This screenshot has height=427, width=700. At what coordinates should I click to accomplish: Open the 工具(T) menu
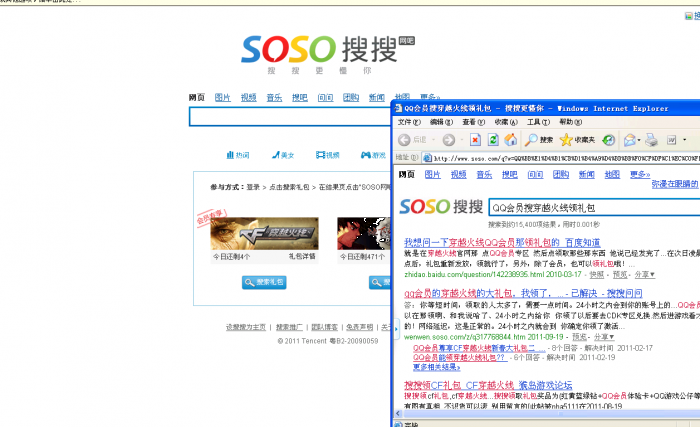coord(538,122)
